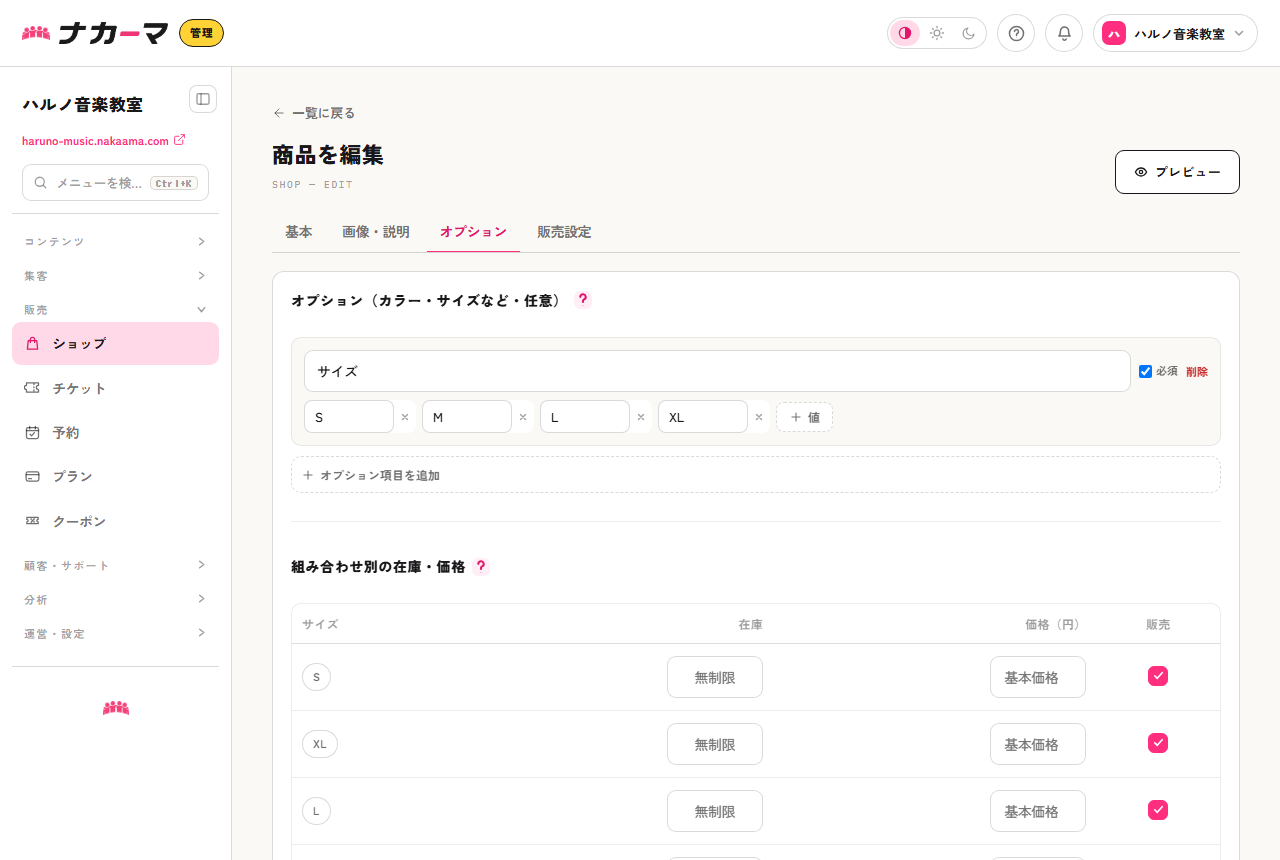Expand the 分析 sidebar section

[x=115, y=600]
